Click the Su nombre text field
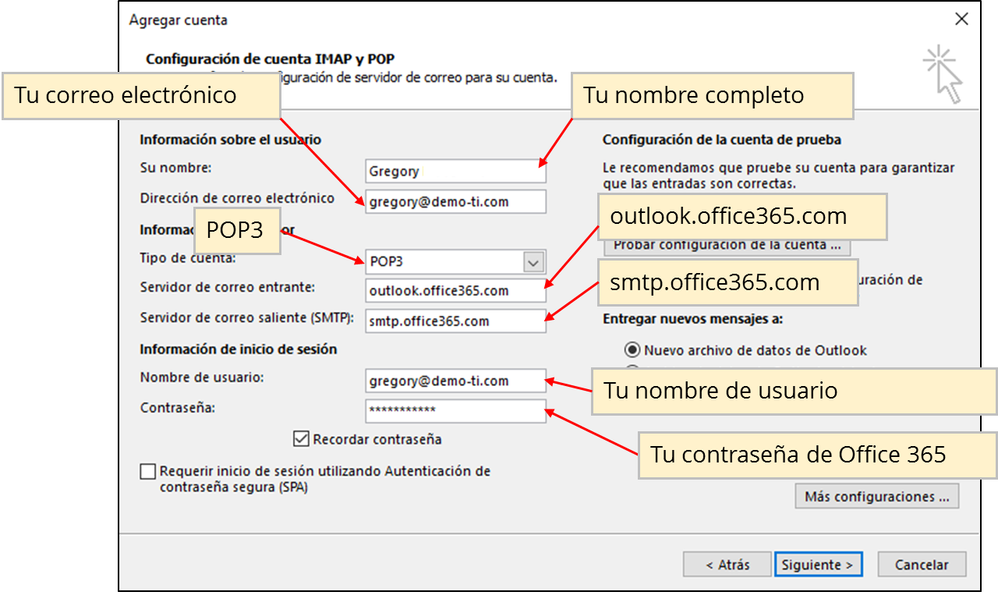Viewport: 998px width, 592px height. [455, 171]
